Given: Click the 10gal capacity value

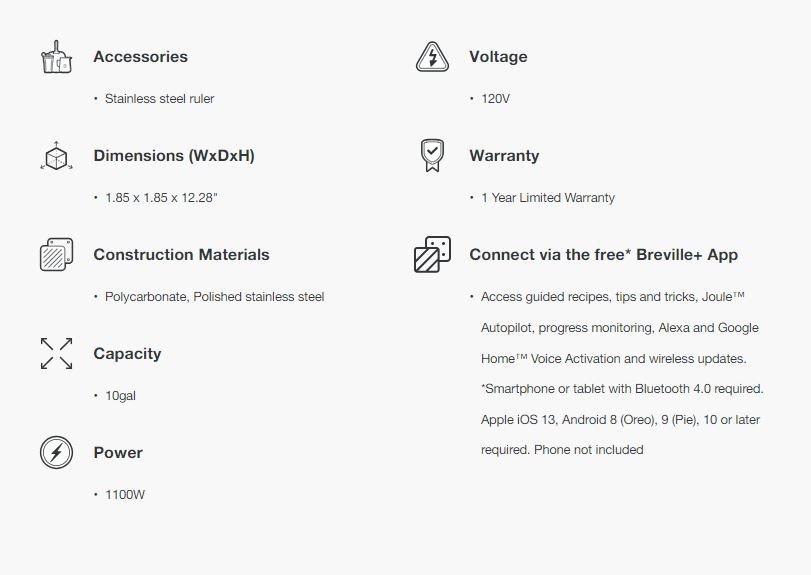Looking at the screenshot, I should coord(121,396).
